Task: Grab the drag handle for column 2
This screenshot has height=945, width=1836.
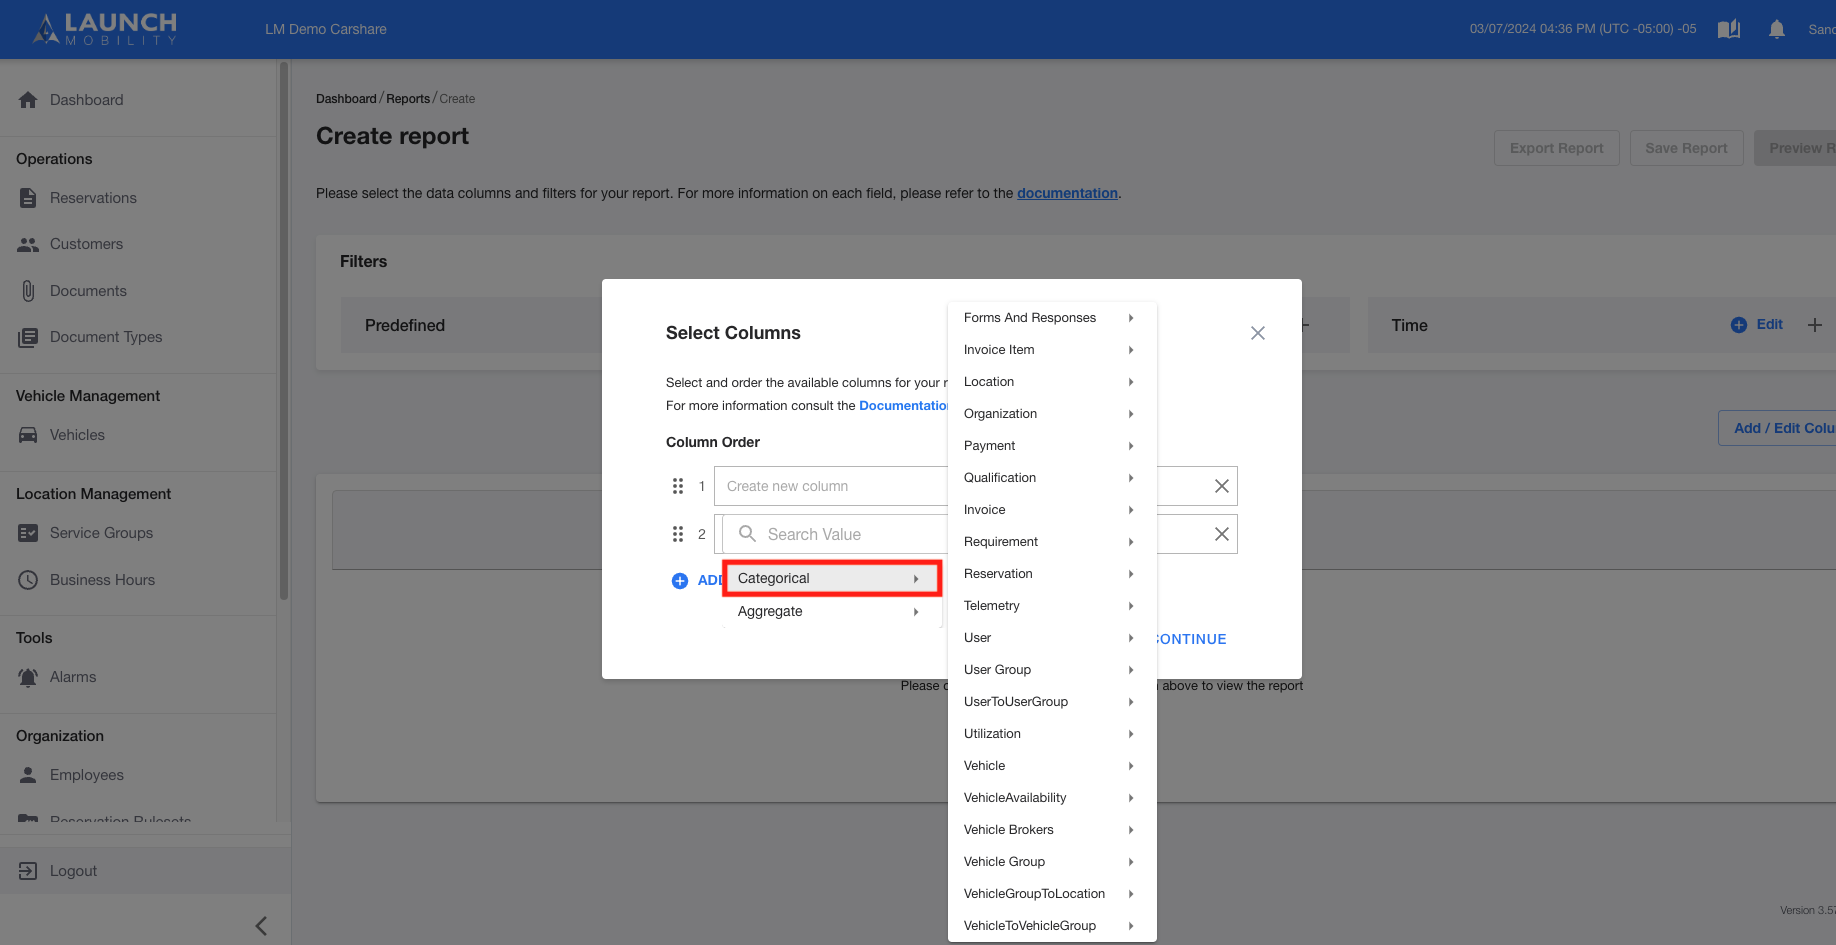Action: click(x=678, y=534)
